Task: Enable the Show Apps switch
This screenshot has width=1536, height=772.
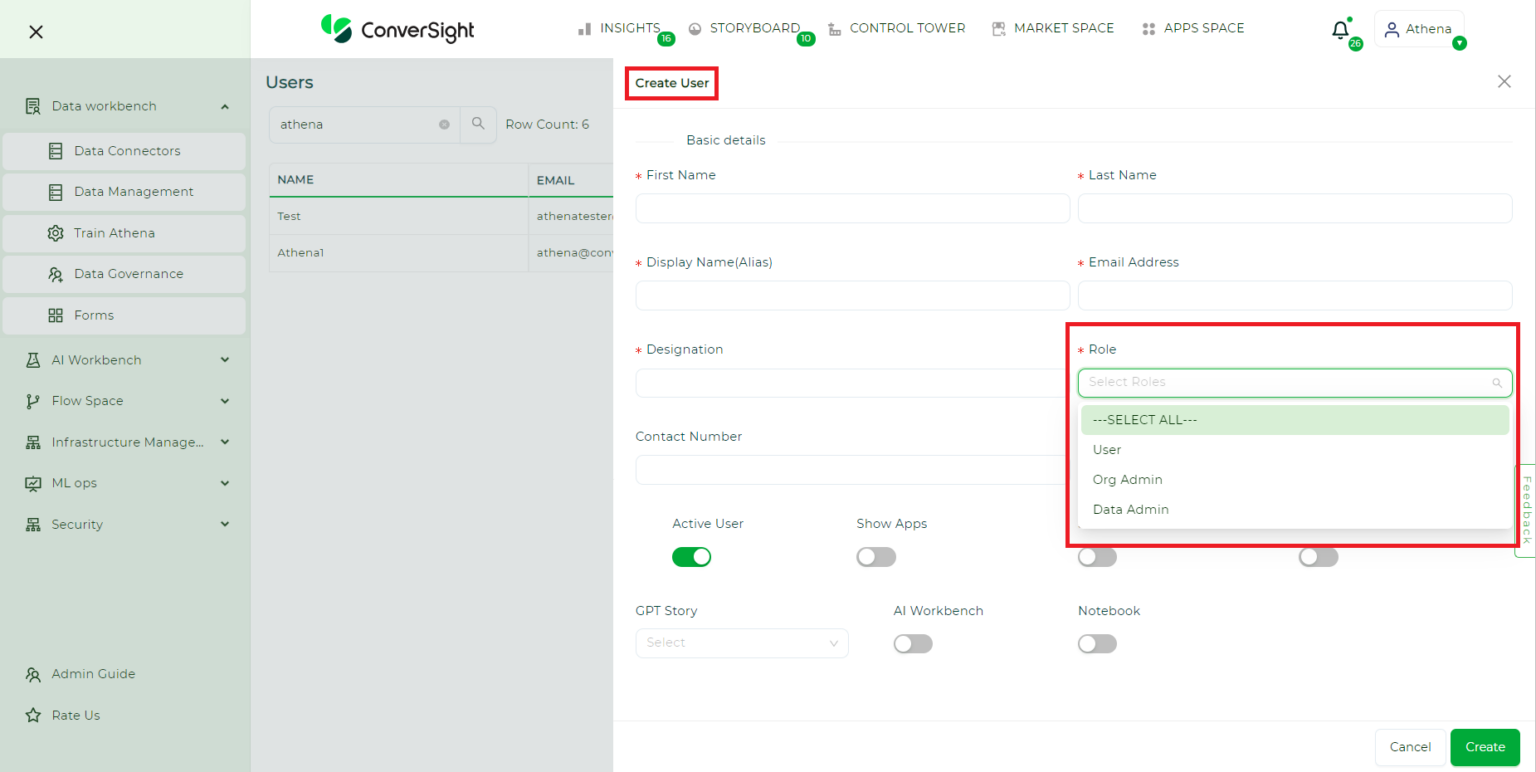Action: pos(876,557)
